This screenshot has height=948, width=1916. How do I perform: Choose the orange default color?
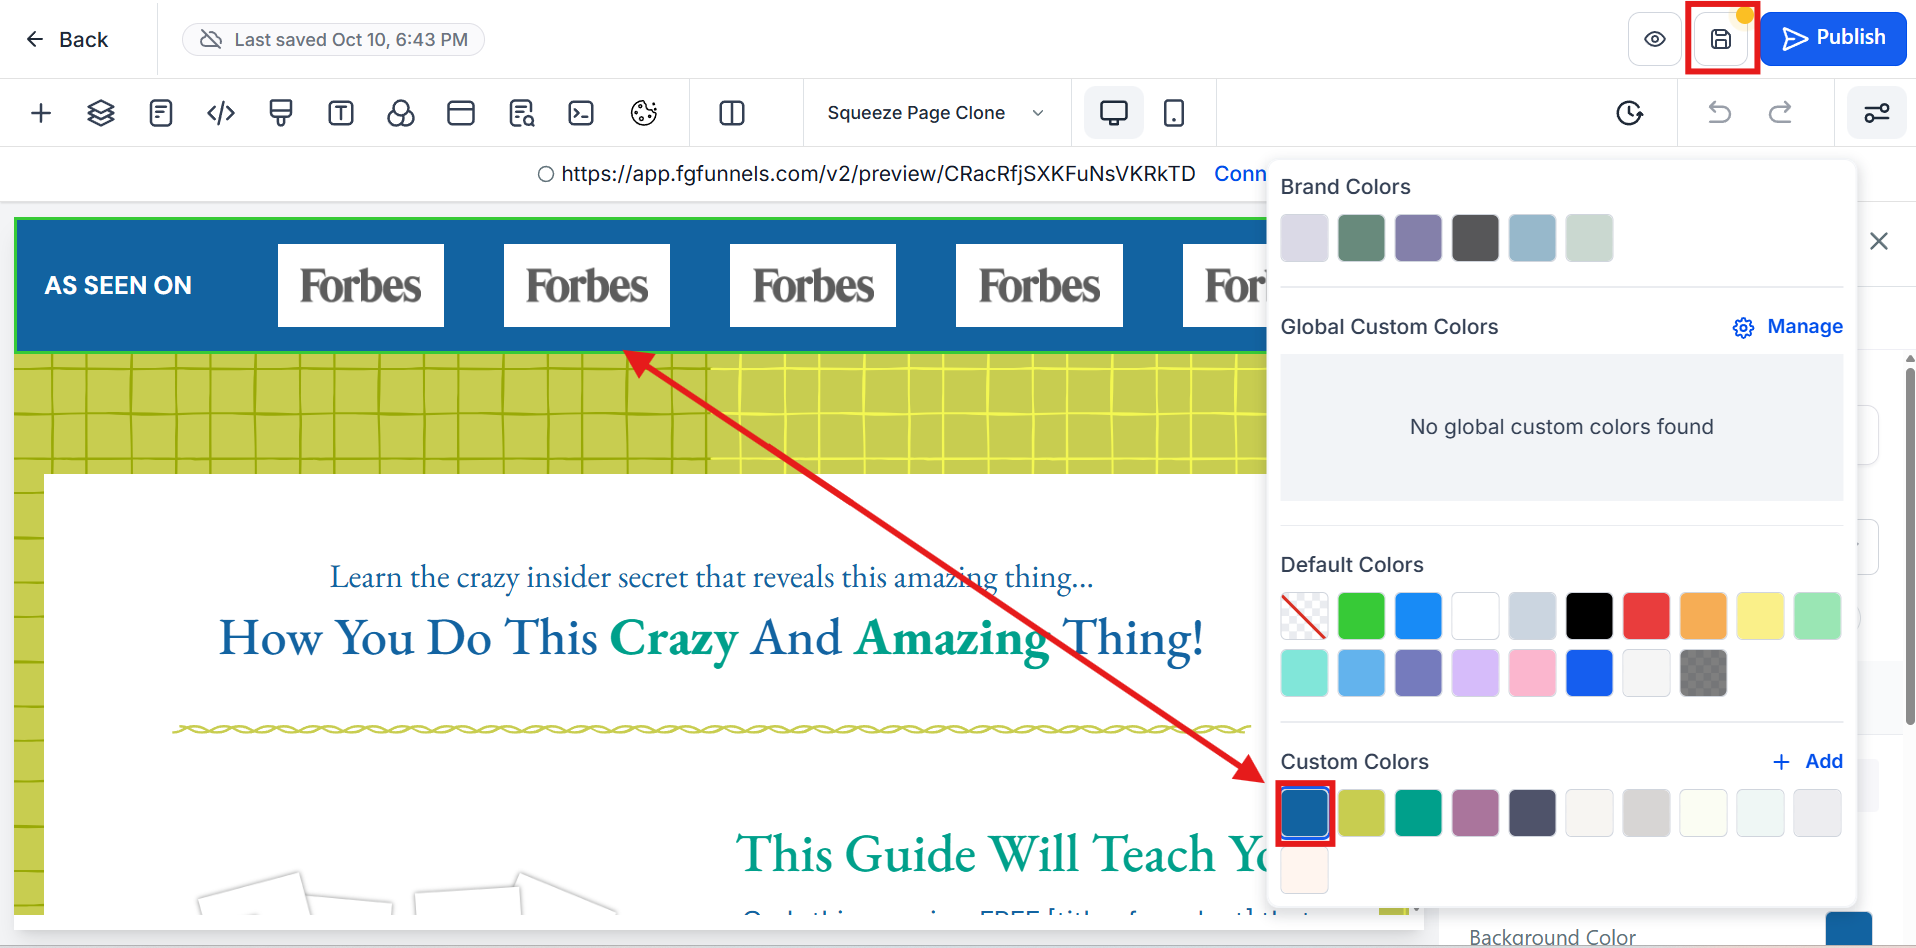(1704, 616)
